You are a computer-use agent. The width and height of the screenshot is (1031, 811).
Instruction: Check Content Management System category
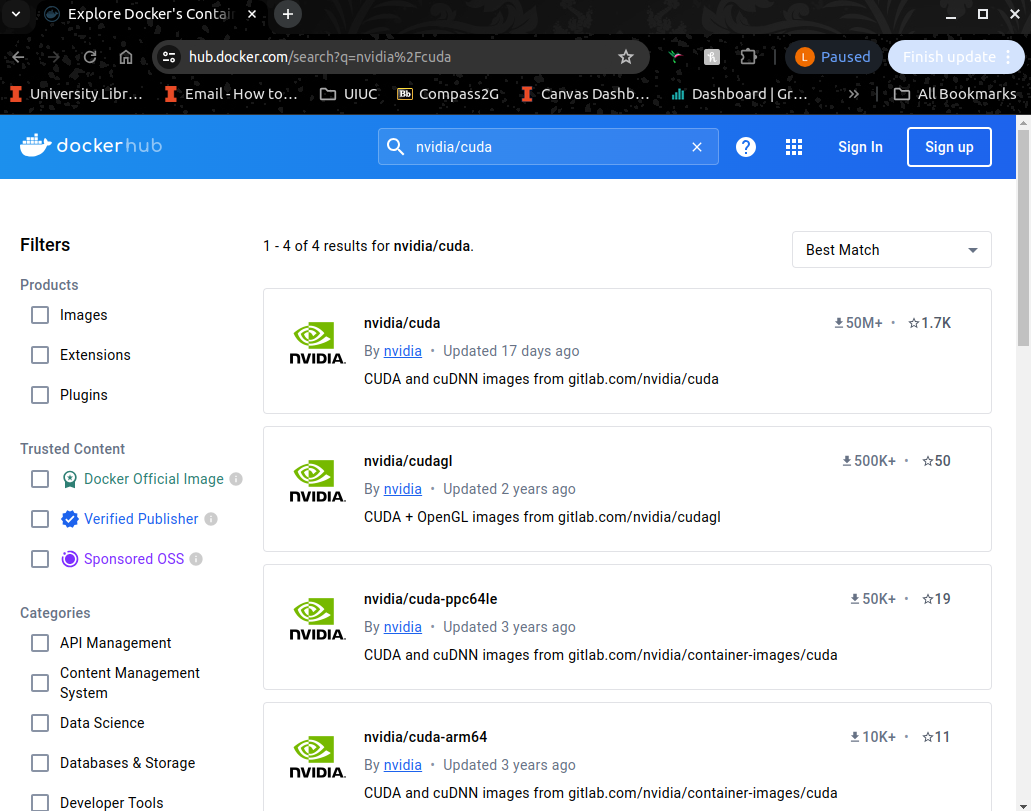[40, 683]
